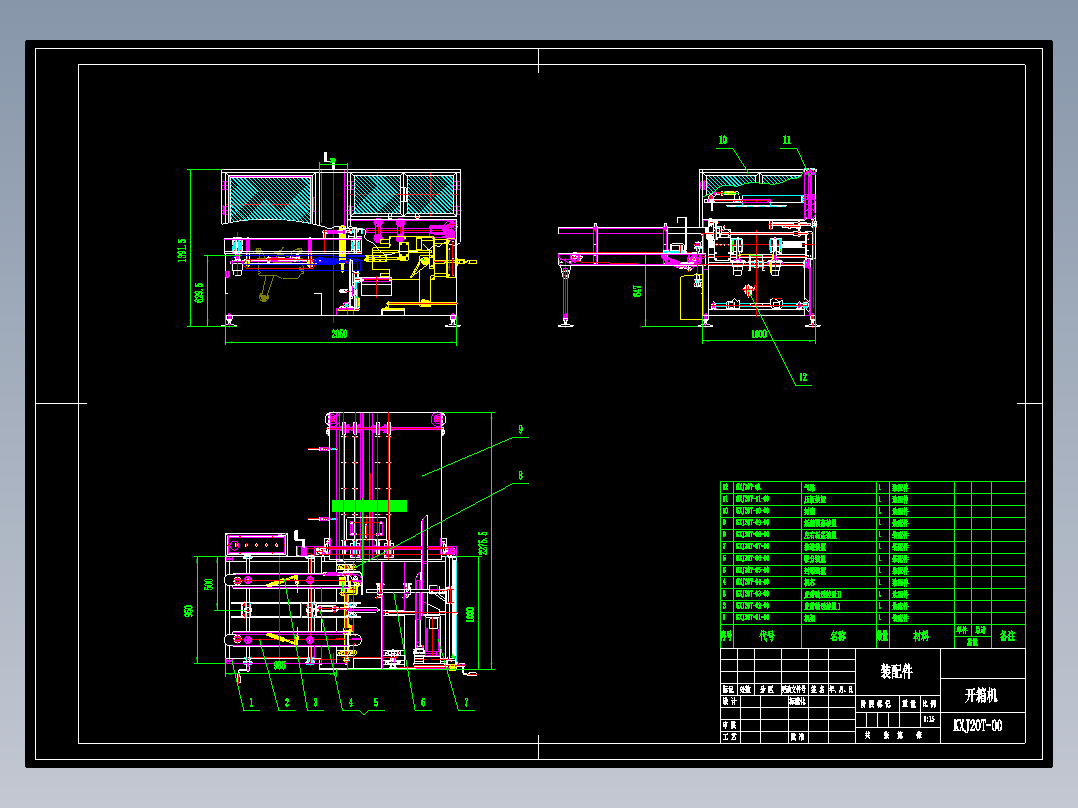Select part callout number 10
This screenshot has height=808, width=1078.
(x=723, y=140)
